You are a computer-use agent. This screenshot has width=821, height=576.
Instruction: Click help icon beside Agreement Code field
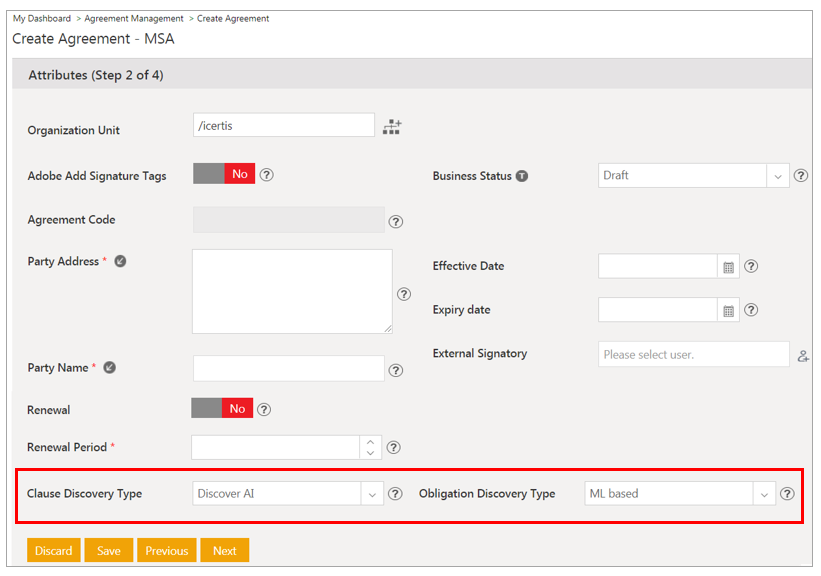(x=395, y=222)
